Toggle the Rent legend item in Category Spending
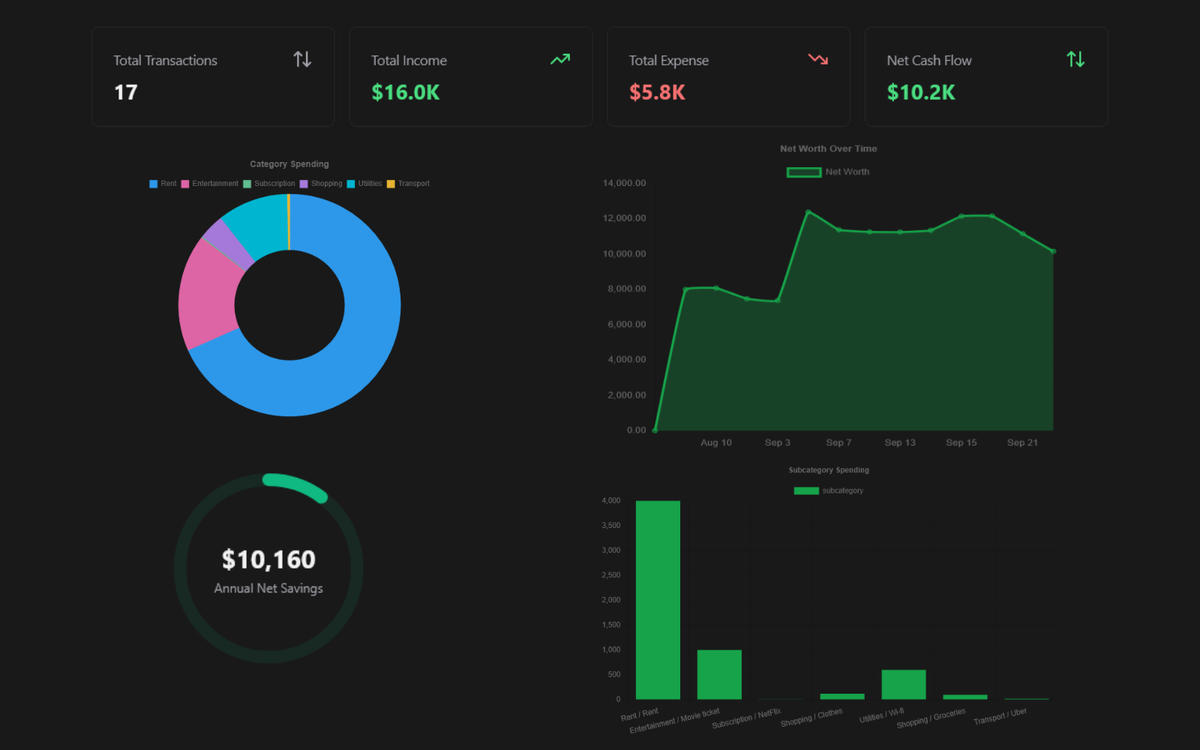This screenshot has height=750, width=1200. click(x=163, y=184)
